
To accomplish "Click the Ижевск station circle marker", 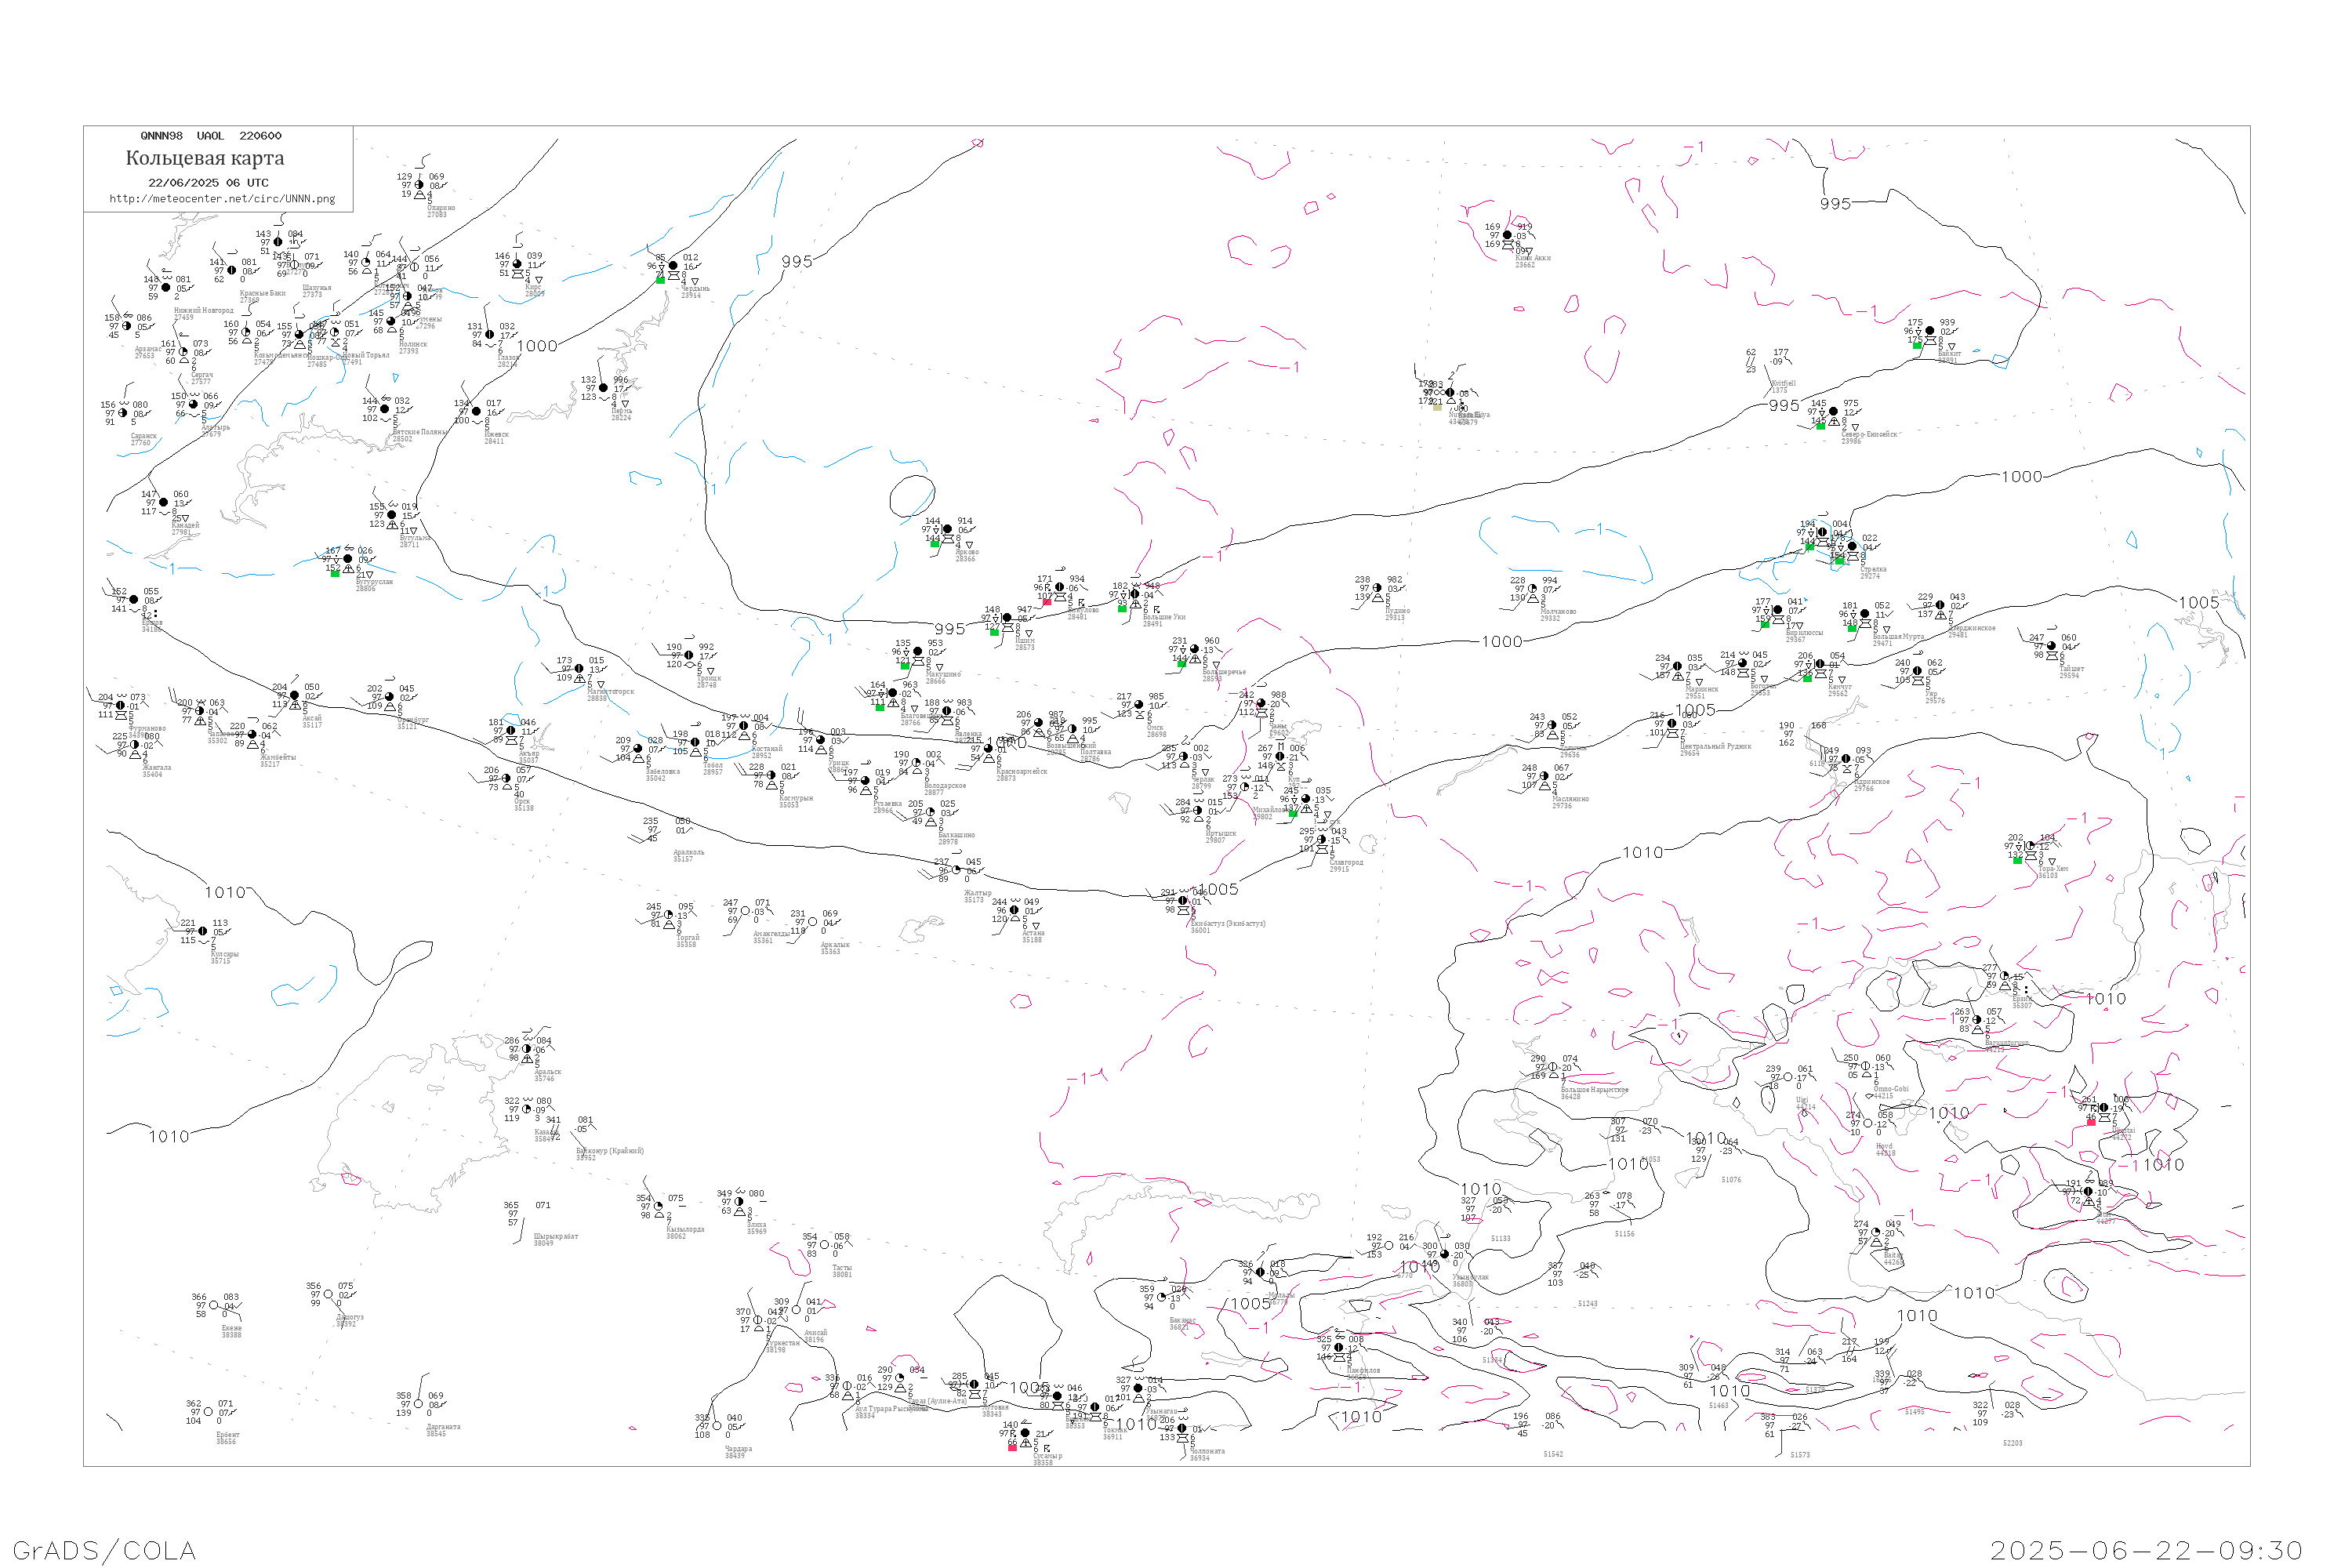I will tap(476, 411).
